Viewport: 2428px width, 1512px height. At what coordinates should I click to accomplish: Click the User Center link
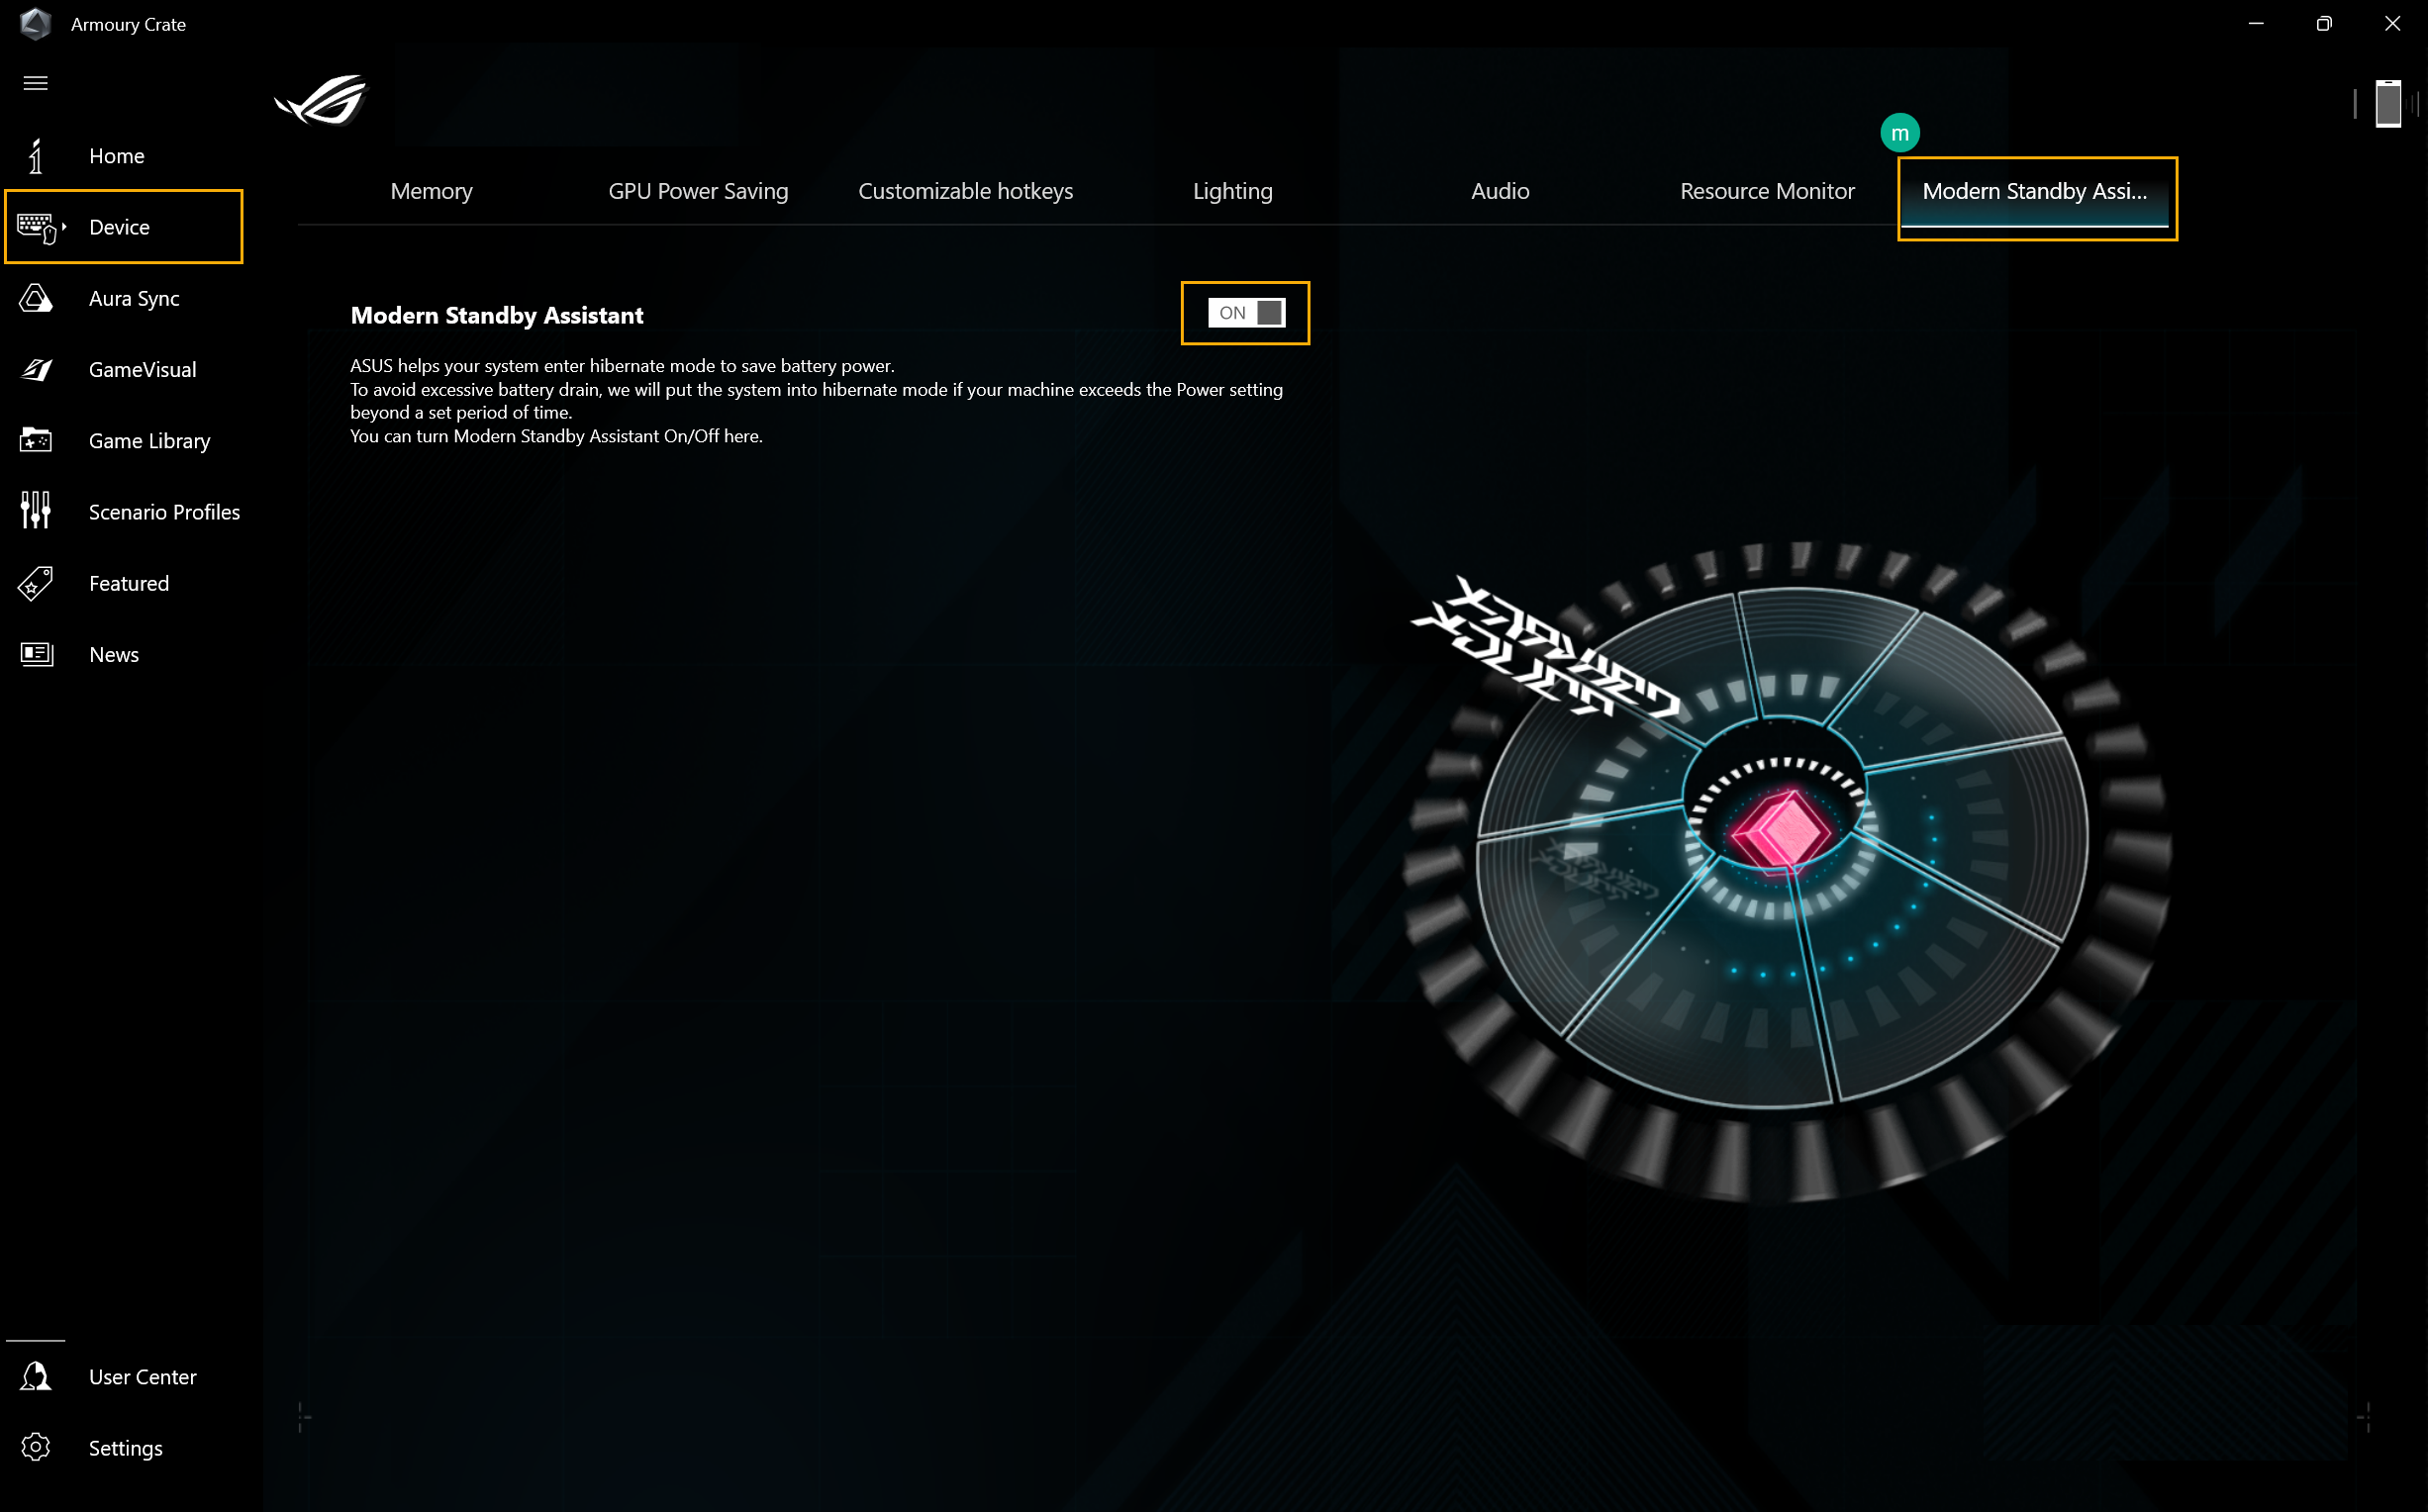145,1377
